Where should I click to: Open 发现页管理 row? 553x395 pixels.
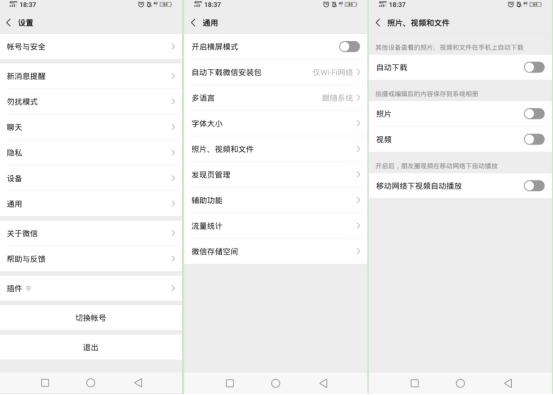click(x=275, y=175)
